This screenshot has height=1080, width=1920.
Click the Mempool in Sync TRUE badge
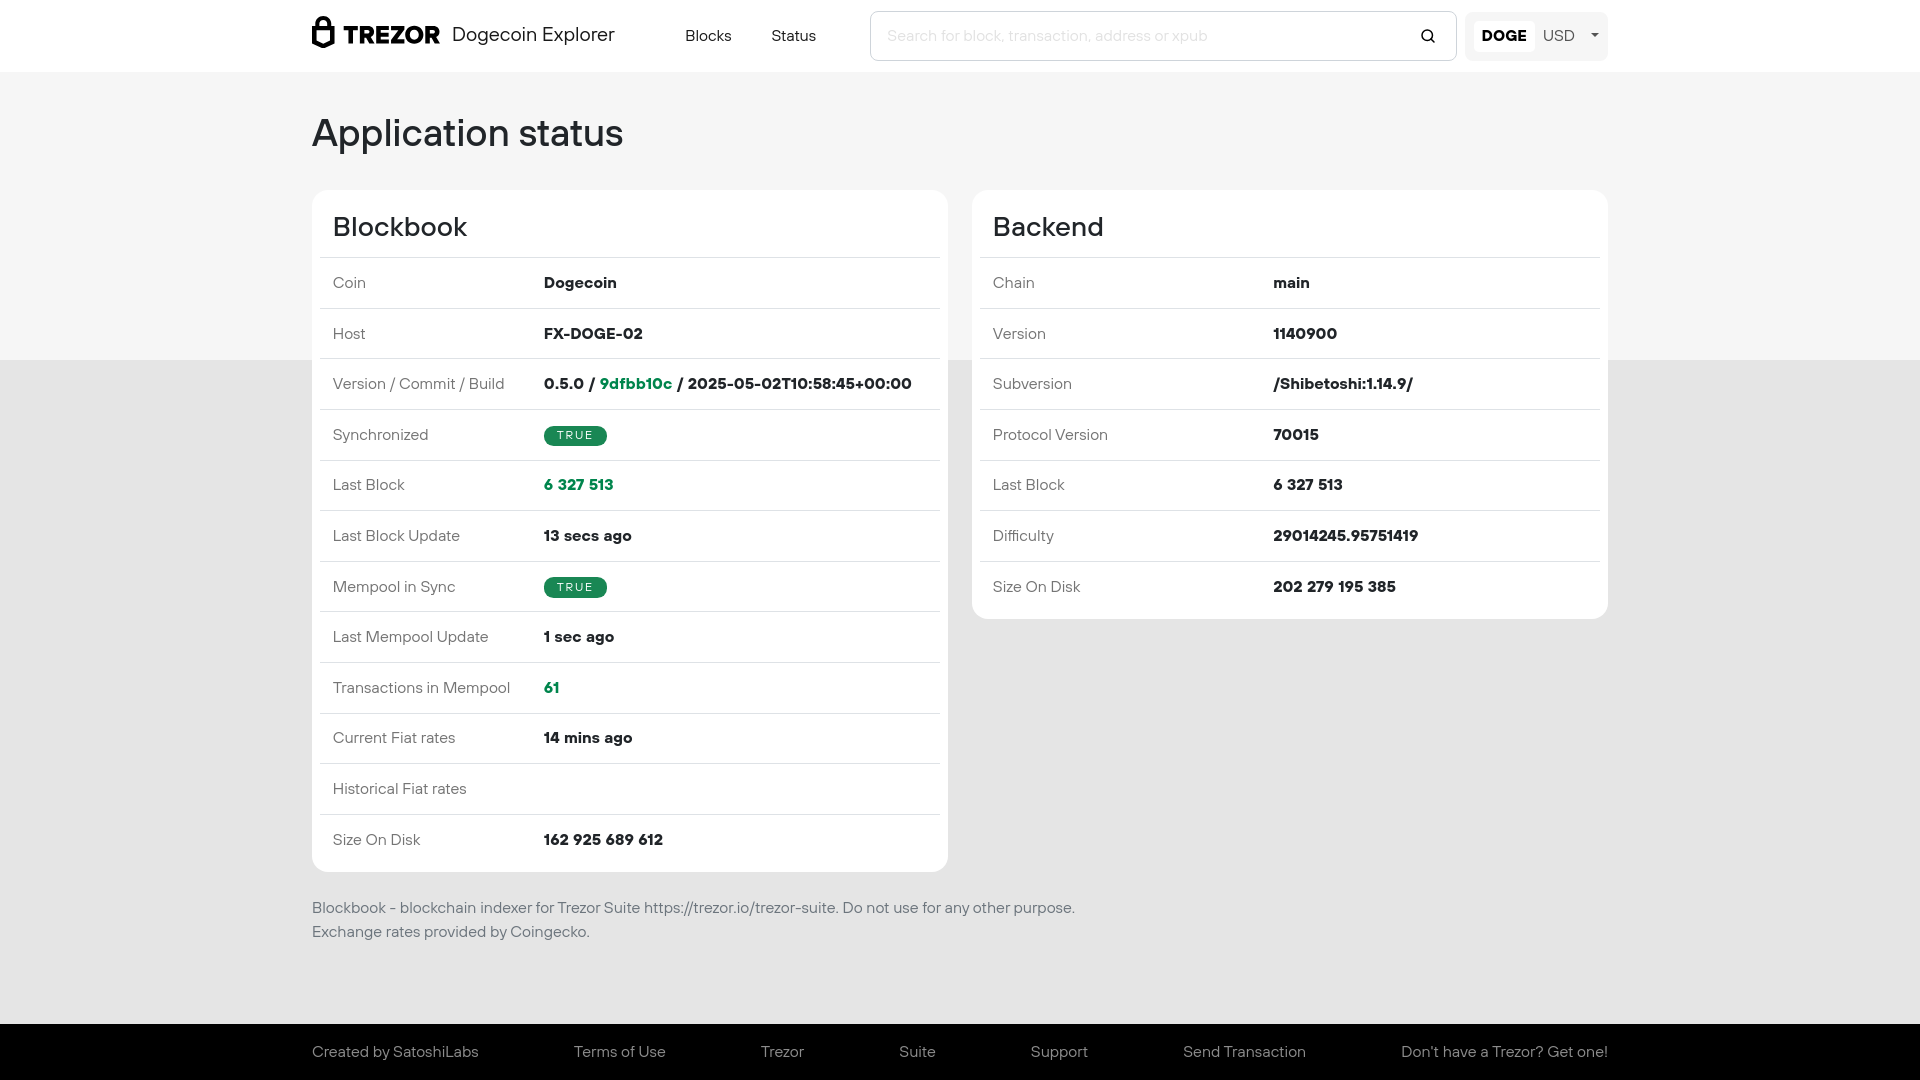point(575,588)
